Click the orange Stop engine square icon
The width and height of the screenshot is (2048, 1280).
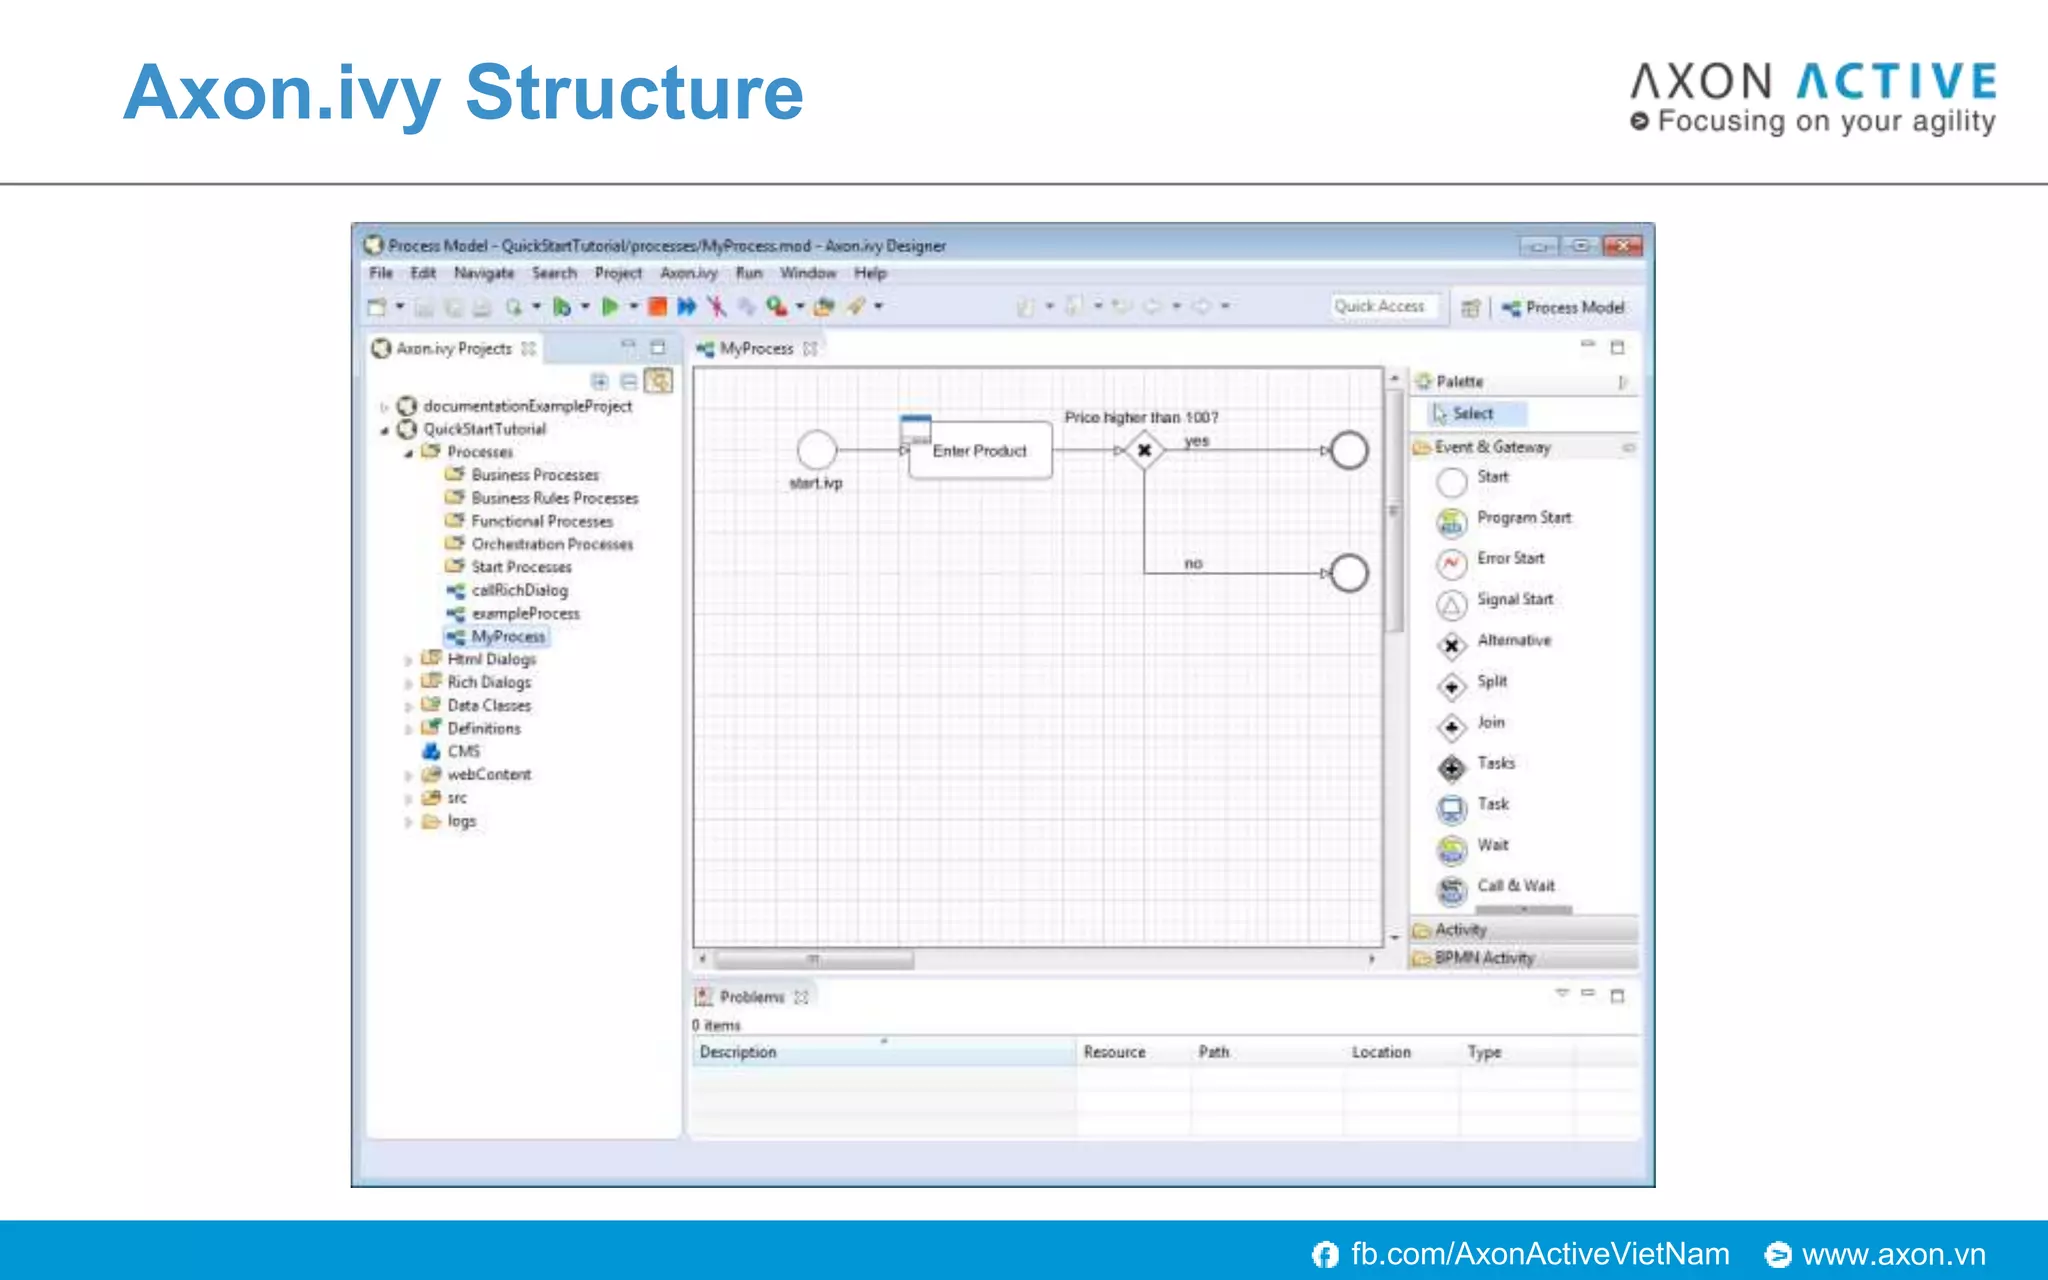(657, 307)
